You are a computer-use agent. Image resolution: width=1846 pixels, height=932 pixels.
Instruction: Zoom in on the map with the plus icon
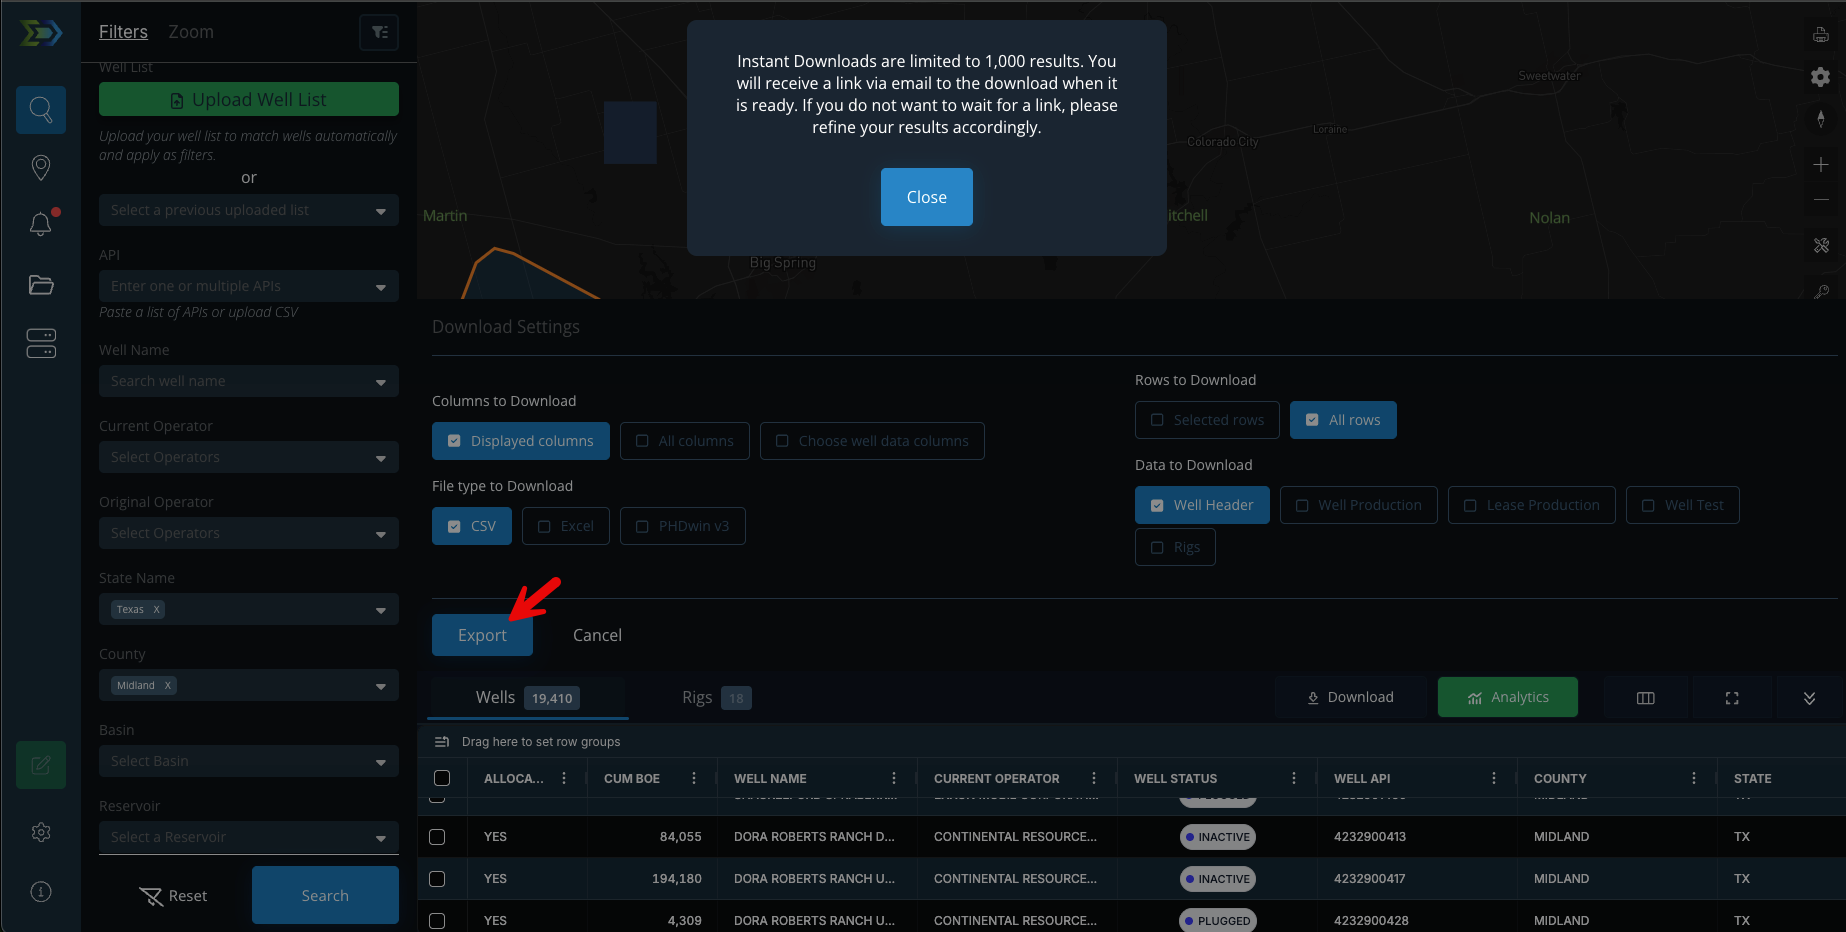tap(1821, 165)
